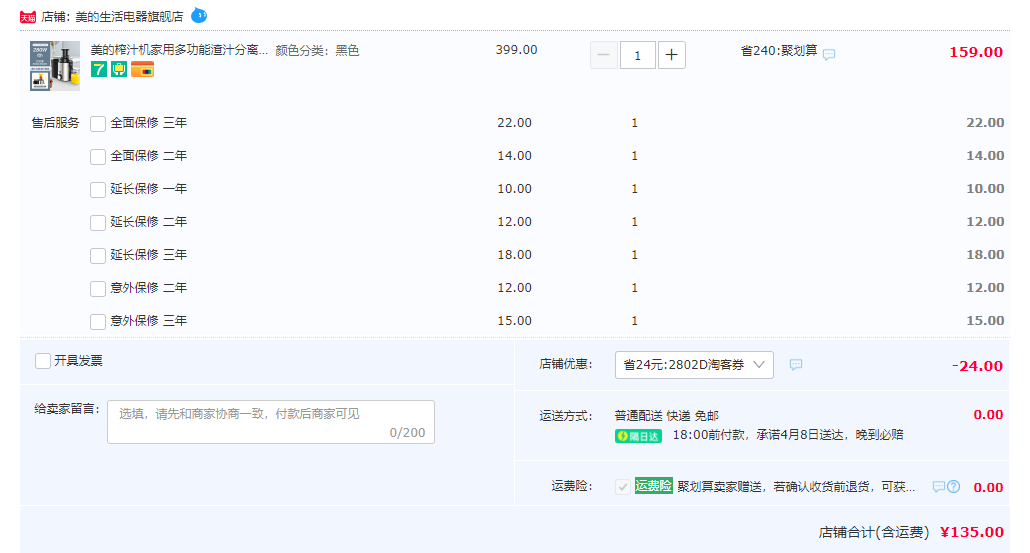Check the 全面保修 二年 option
Image resolution: width=1030 pixels, height=553 pixels.
point(98,156)
